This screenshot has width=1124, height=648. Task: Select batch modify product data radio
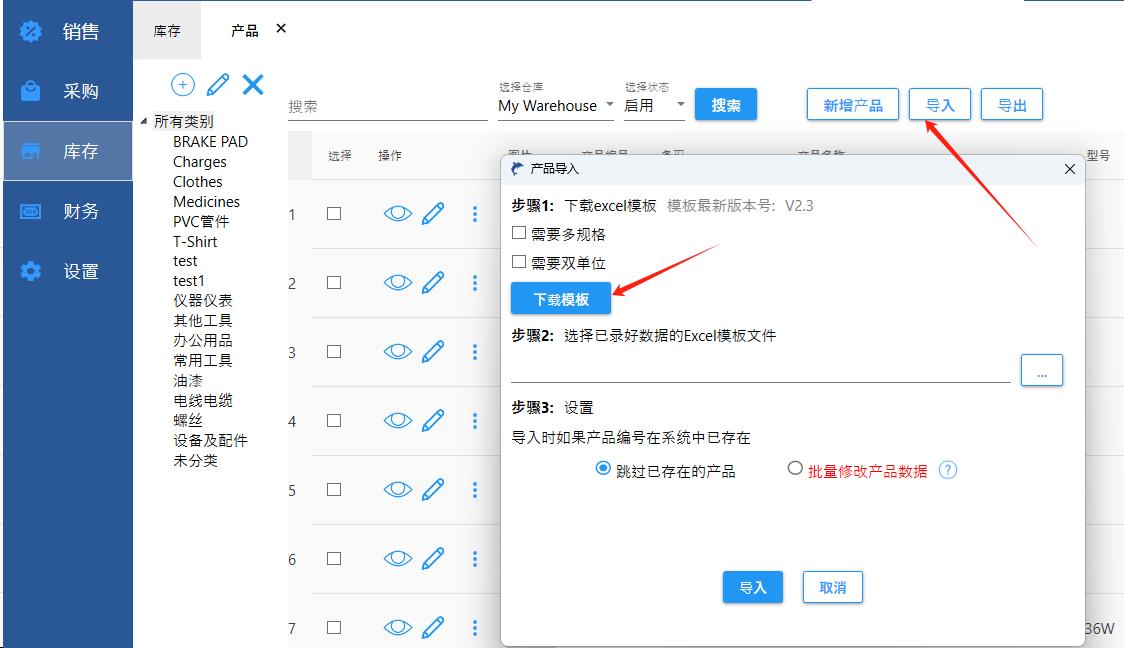pyautogui.click(x=795, y=468)
